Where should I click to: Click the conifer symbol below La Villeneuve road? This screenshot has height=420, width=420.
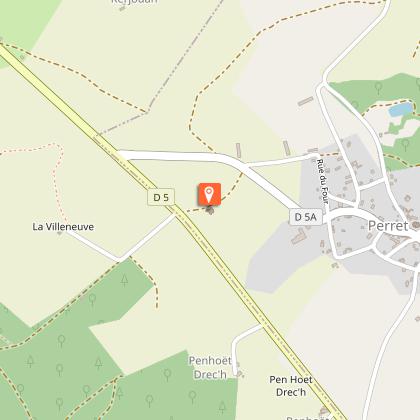point(124,280)
